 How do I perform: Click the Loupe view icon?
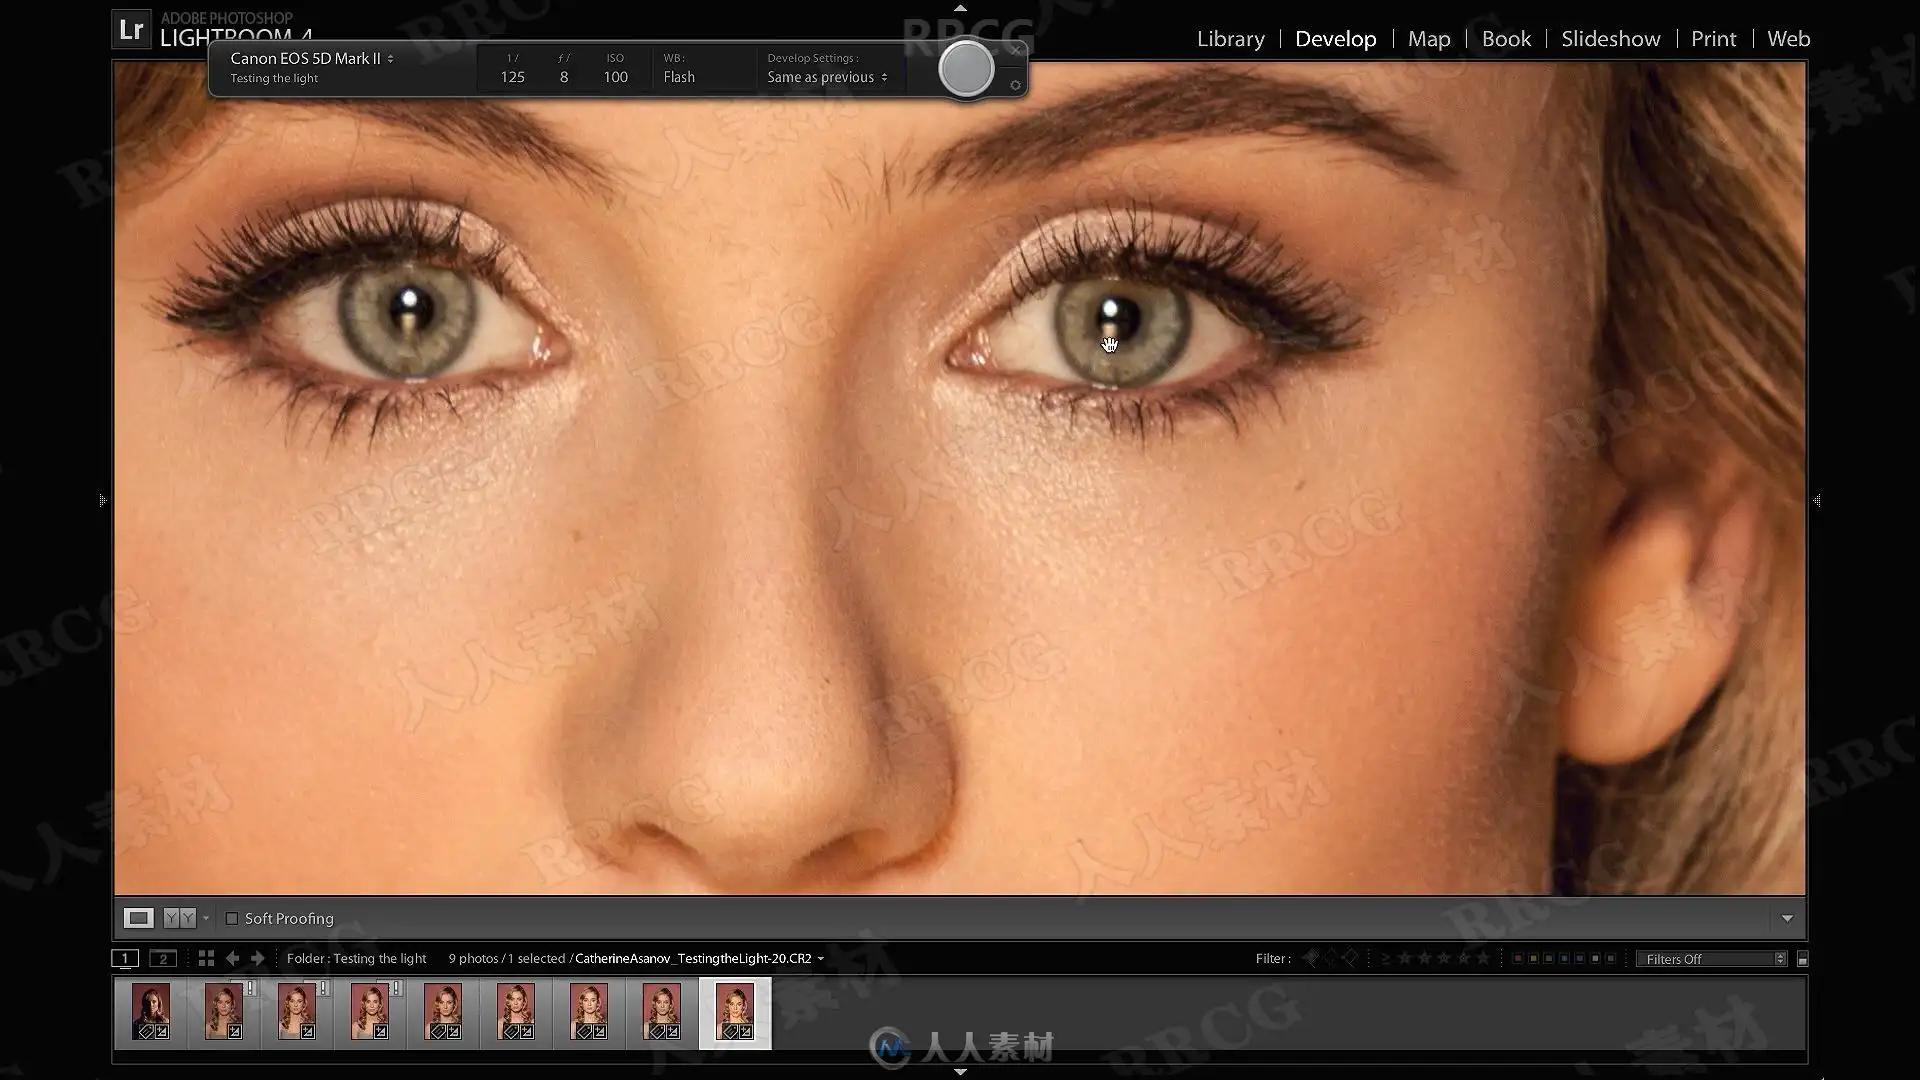pyautogui.click(x=138, y=918)
